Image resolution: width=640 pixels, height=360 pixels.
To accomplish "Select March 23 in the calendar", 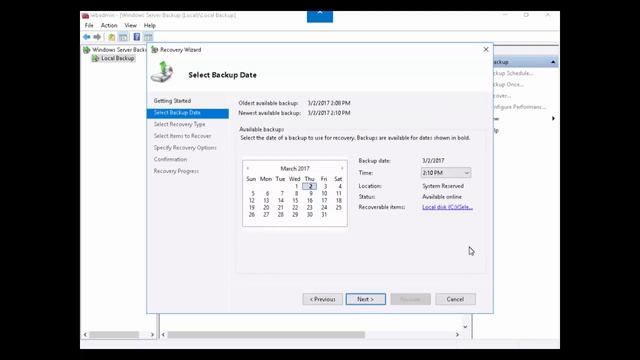I will 309,207.
